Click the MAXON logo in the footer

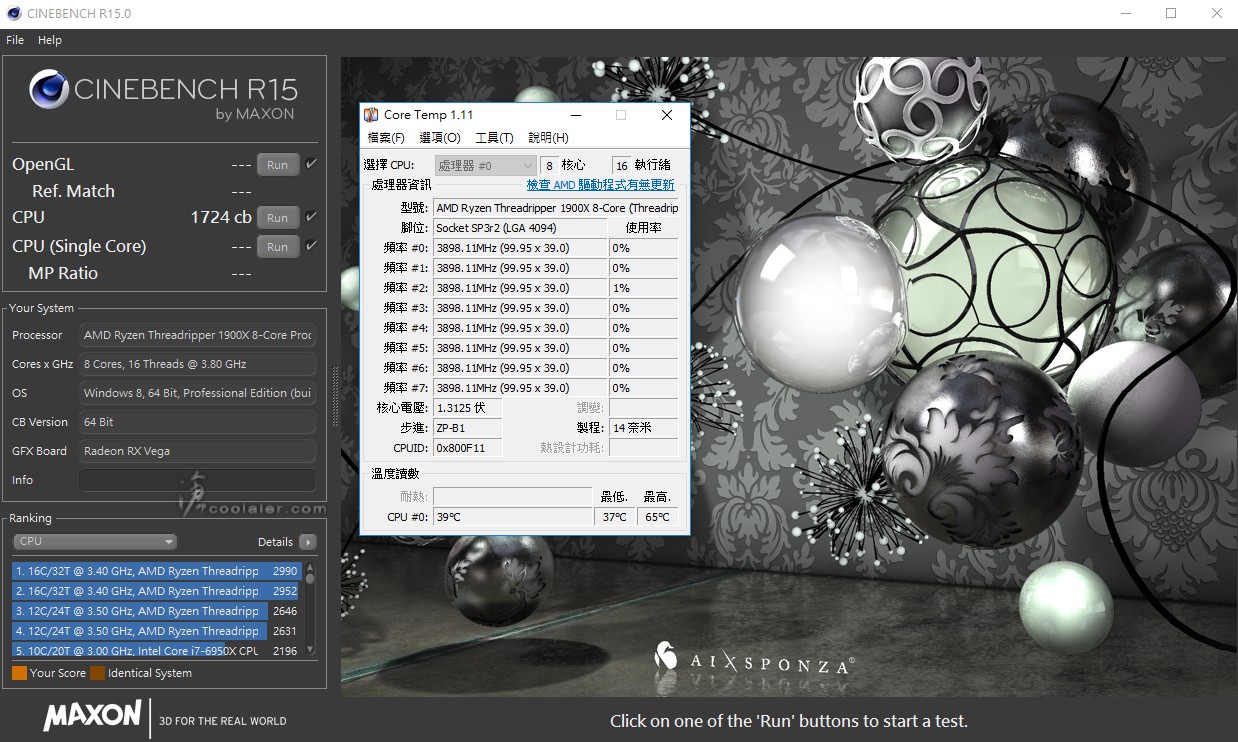pos(92,715)
